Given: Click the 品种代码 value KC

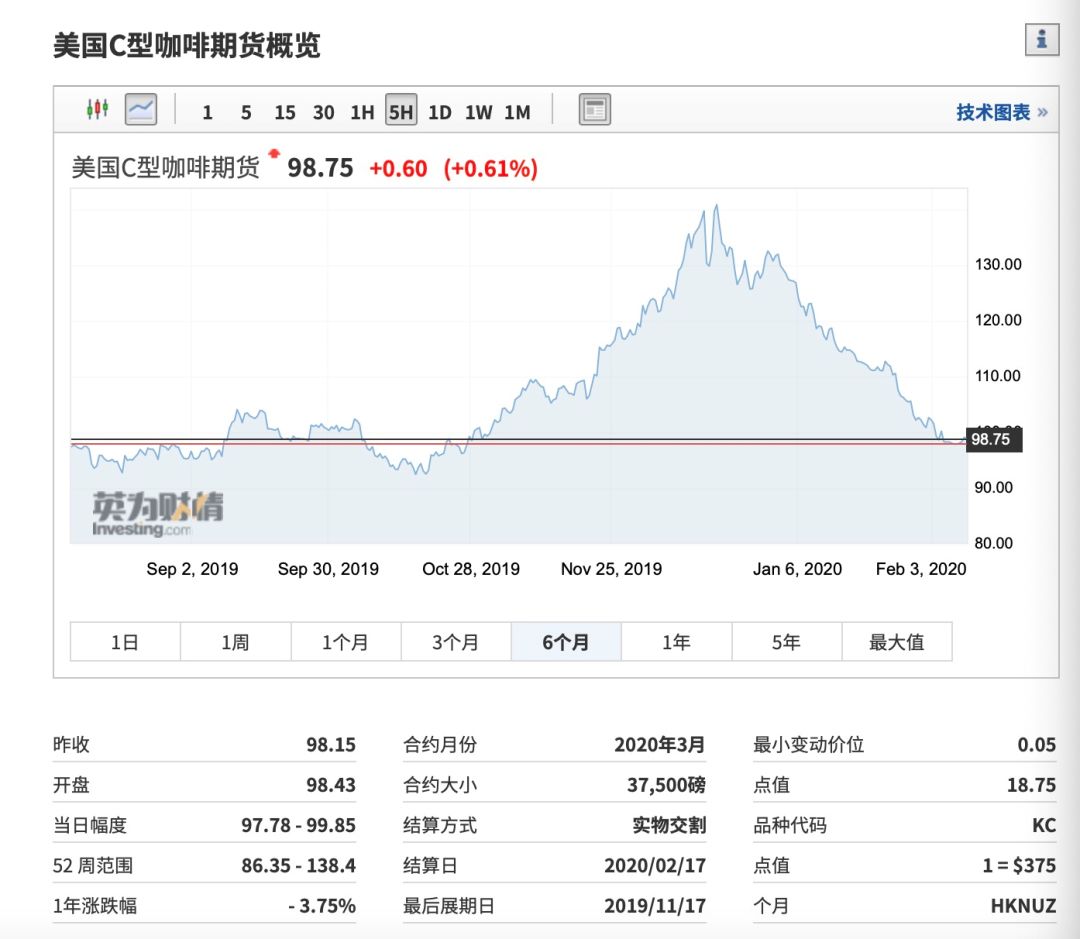Looking at the screenshot, I should coord(1044,825).
